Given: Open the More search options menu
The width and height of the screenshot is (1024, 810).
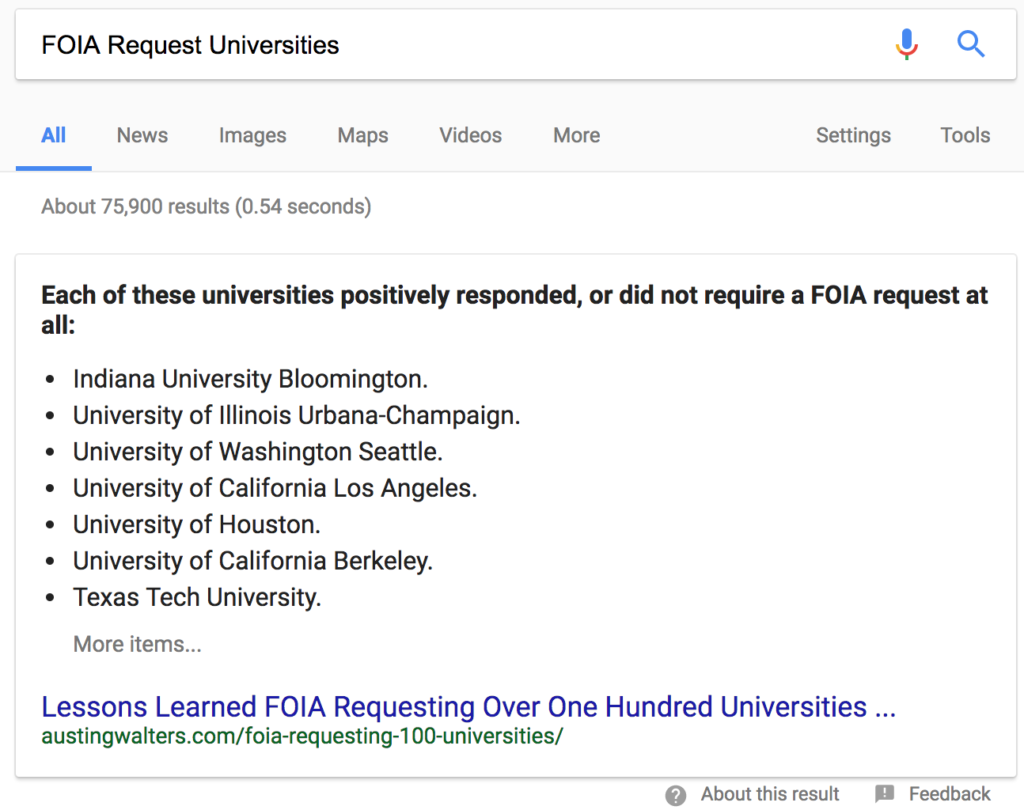Looking at the screenshot, I should pyautogui.click(x=577, y=135).
